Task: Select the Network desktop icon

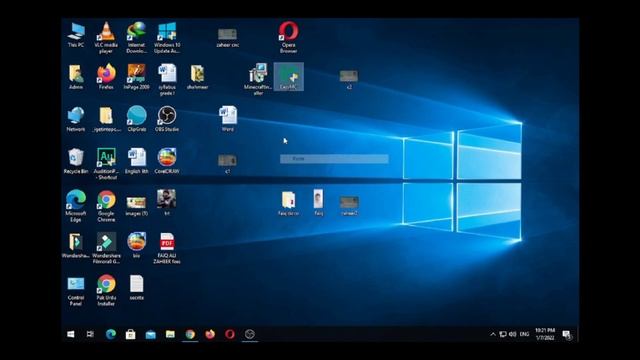Action: click(76, 119)
